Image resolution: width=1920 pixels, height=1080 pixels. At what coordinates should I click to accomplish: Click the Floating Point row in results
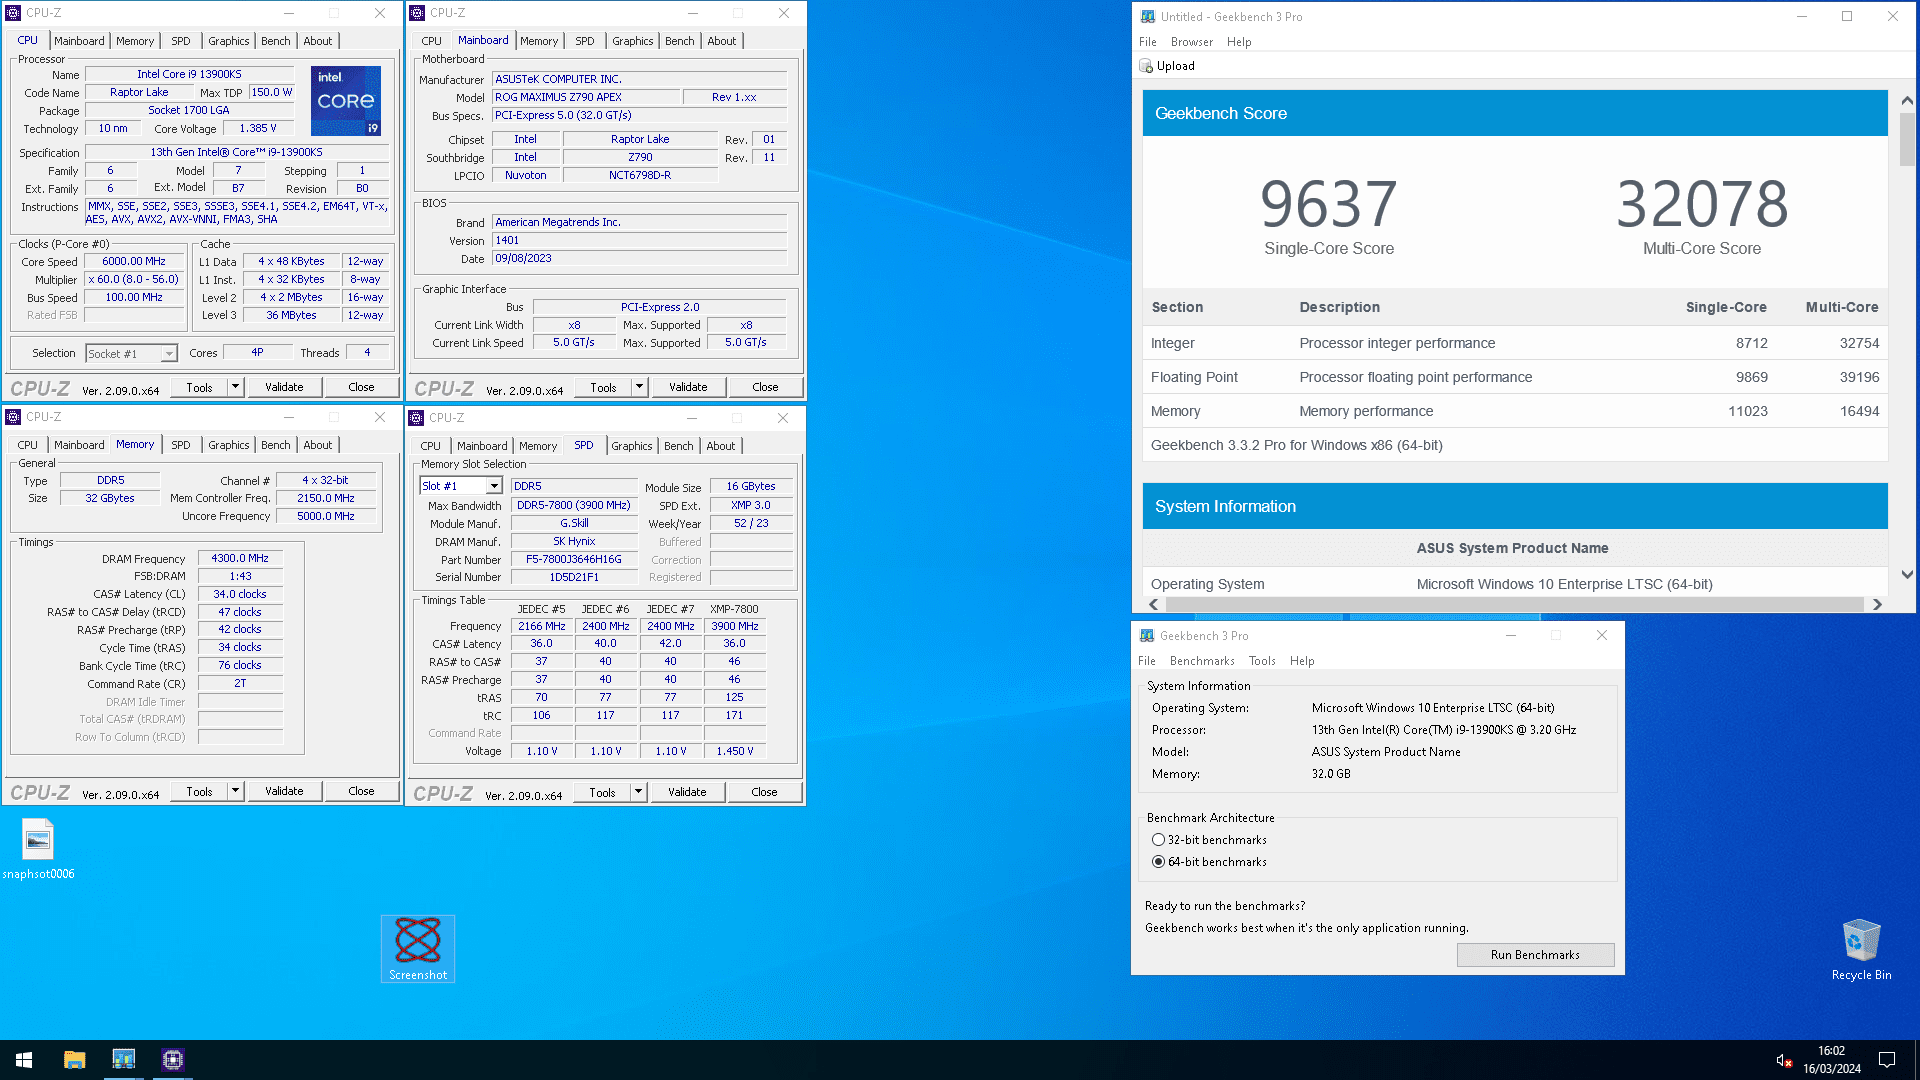coord(1514,377)
